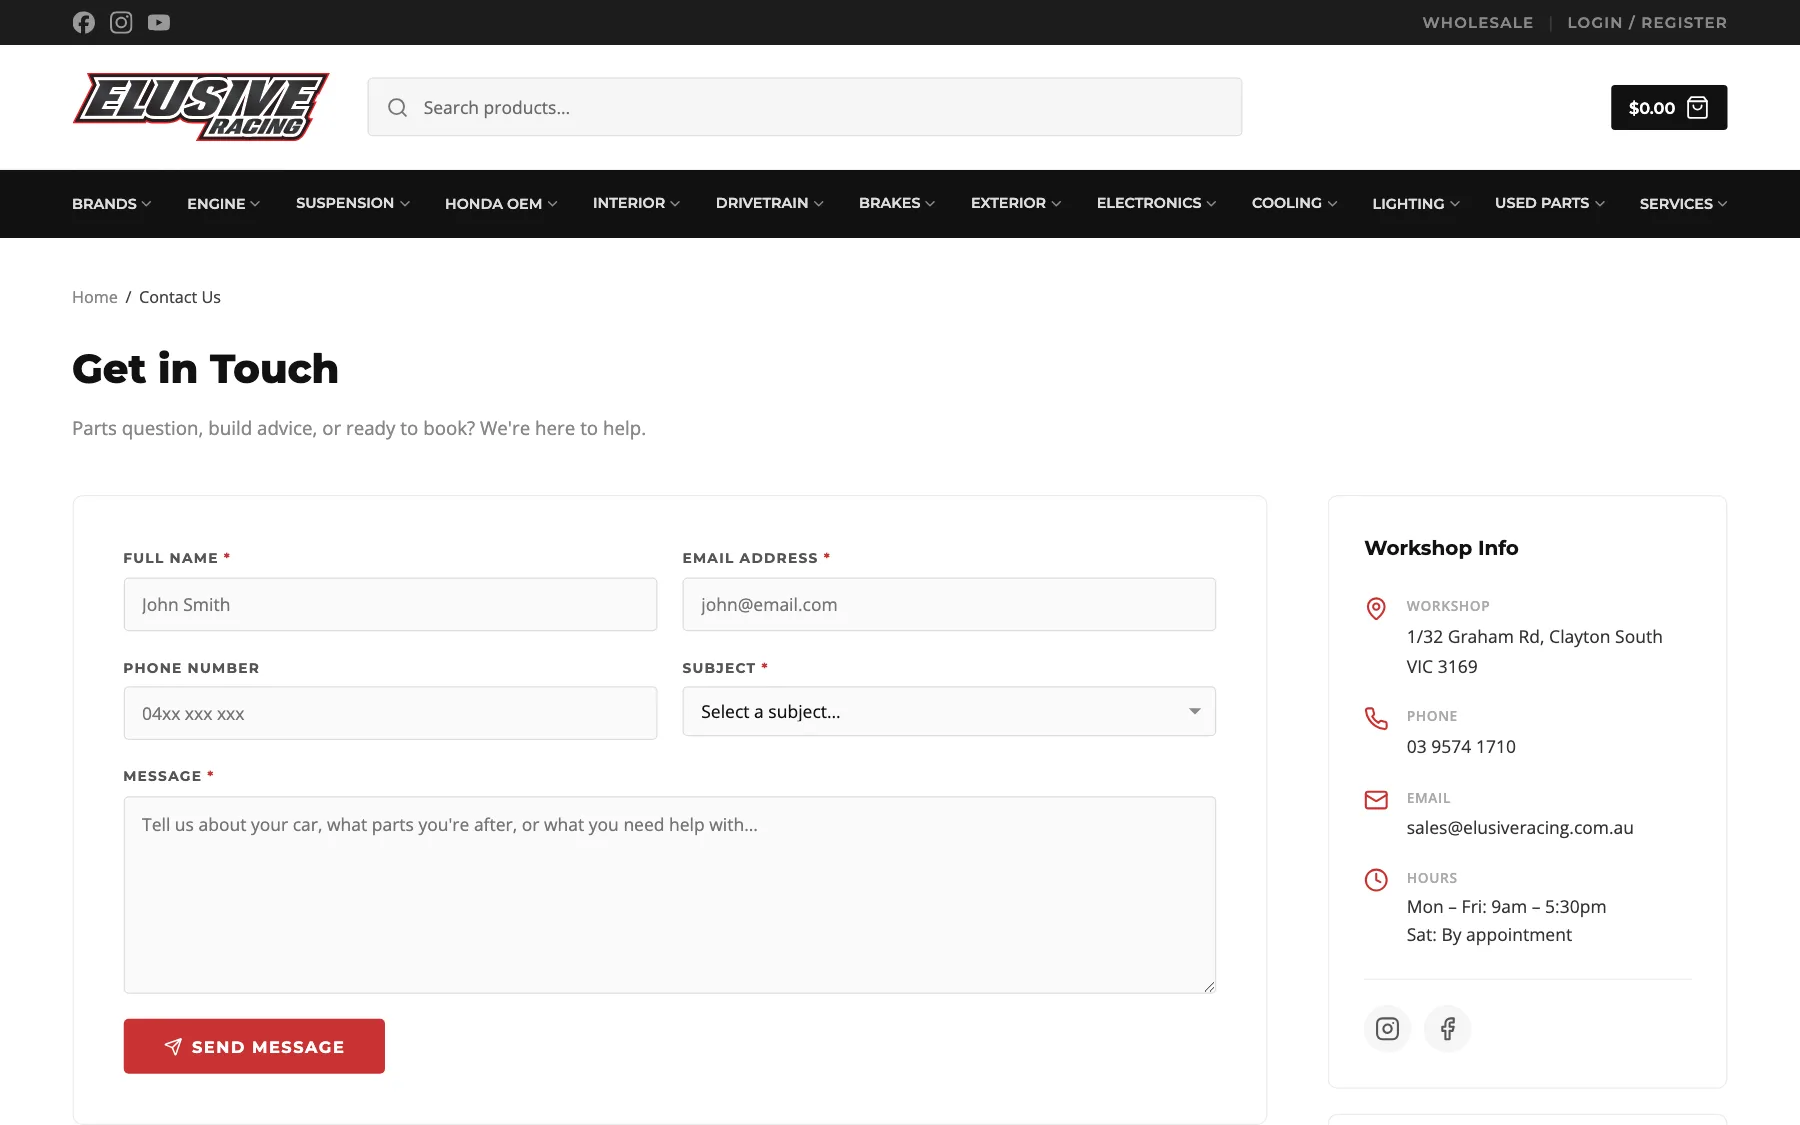Open the $0.00 shopping cart button
The image size is (1800, 1125).
coord(1668,107)
